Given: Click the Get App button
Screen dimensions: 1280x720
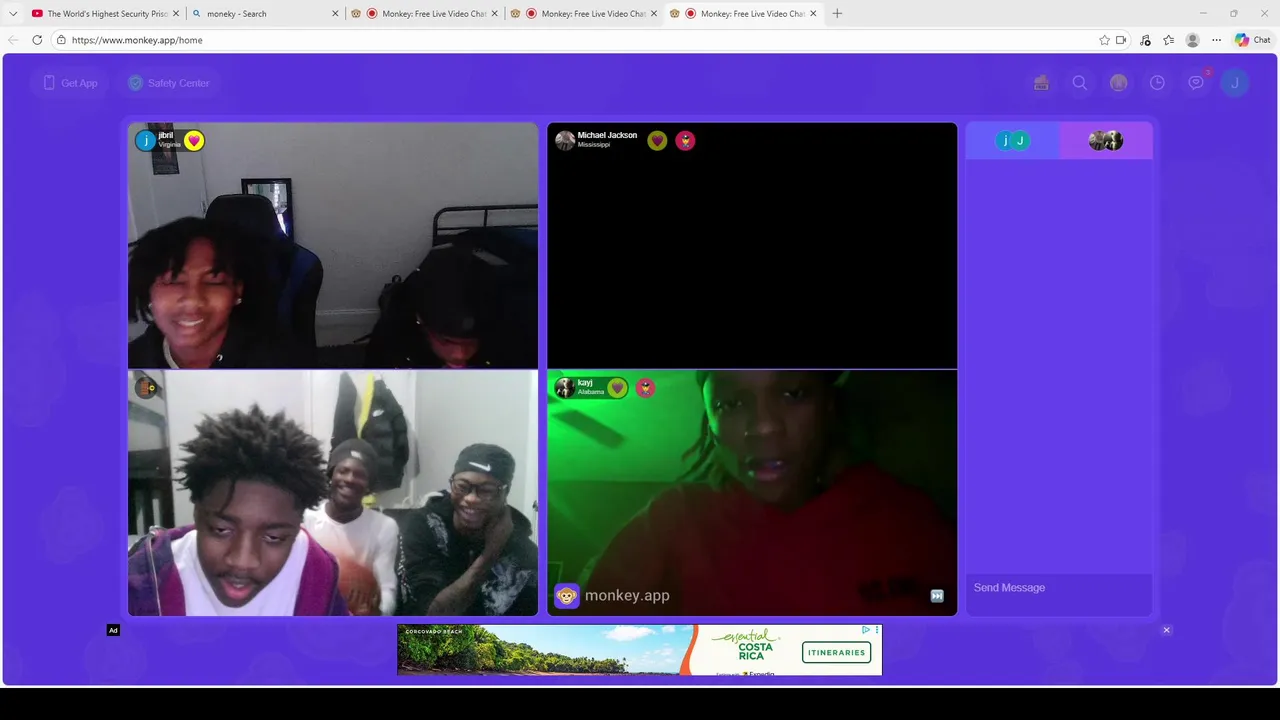Looking at the screenshot, I should 70,83.
